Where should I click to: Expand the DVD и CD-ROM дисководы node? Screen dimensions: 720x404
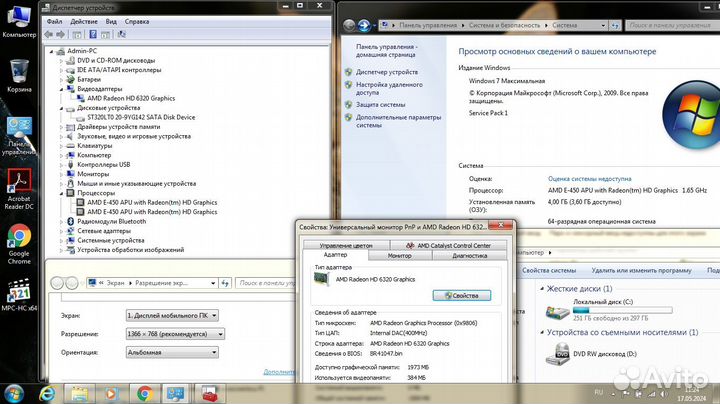click(61, 61)
